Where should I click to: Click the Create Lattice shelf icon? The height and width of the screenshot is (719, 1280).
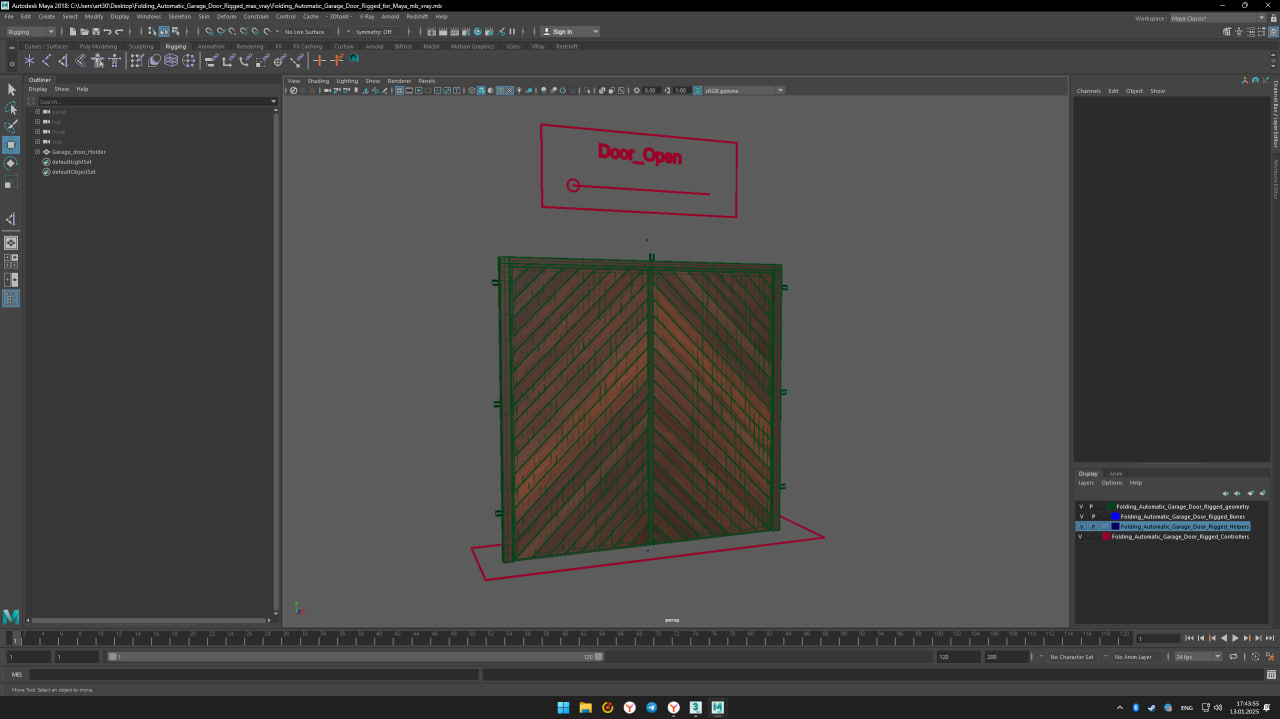[x=171, y=61]
